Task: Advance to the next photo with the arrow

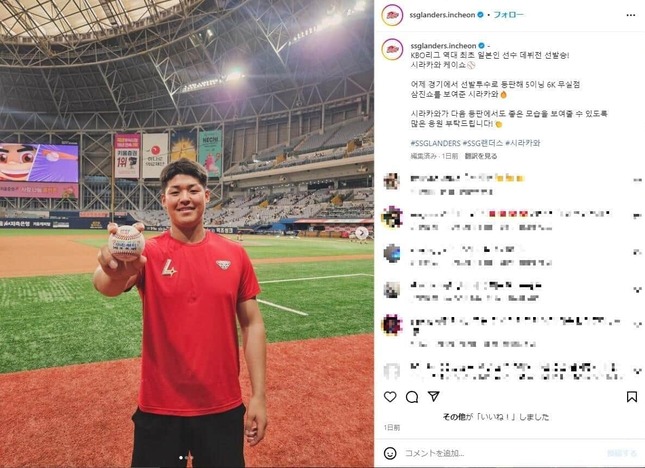Action: pos(362,233)
